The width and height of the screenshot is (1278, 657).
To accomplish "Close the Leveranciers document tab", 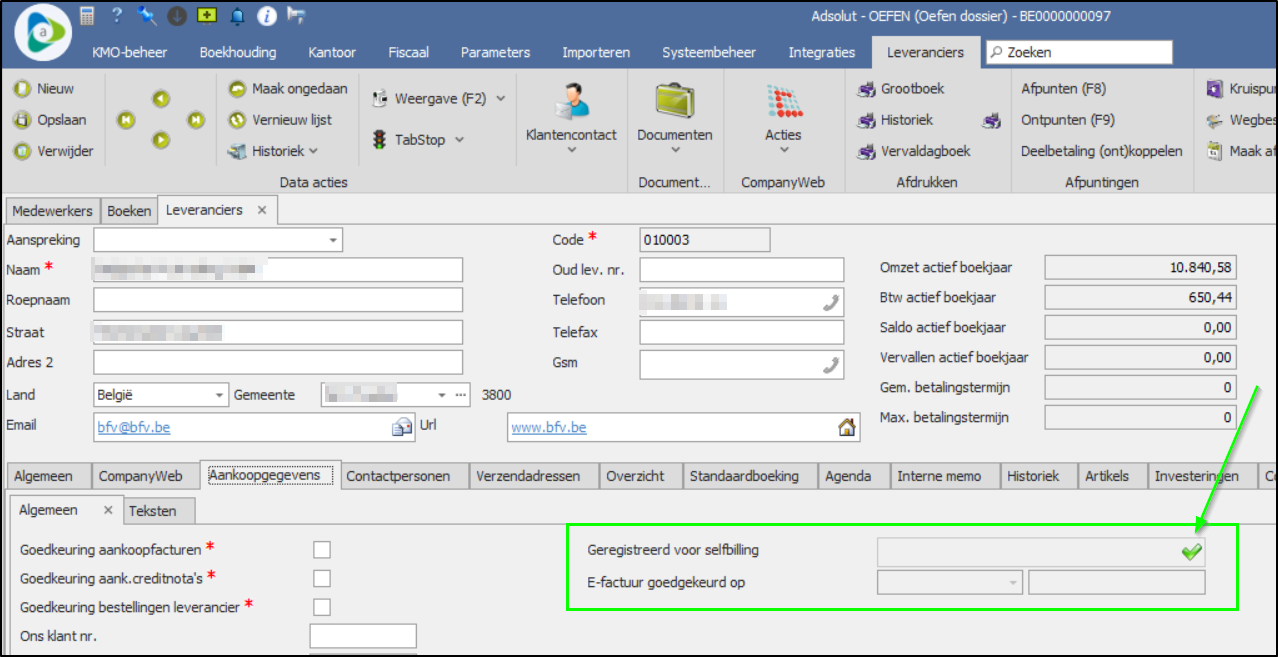I will coord(262,210).
